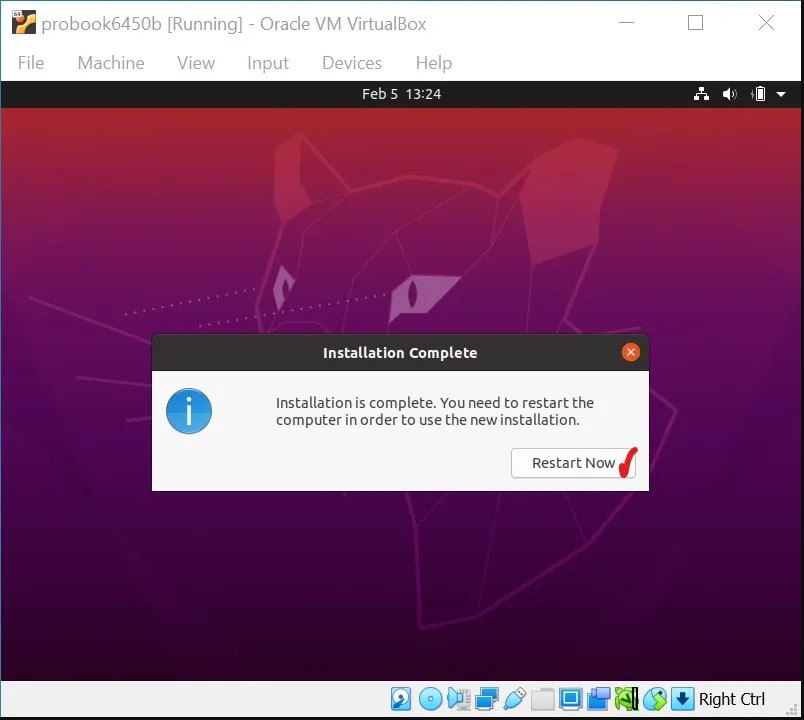Image resolution: width=804 pixels, height=720 pixels.
Task: Open the Input menu
Action: 267,62
